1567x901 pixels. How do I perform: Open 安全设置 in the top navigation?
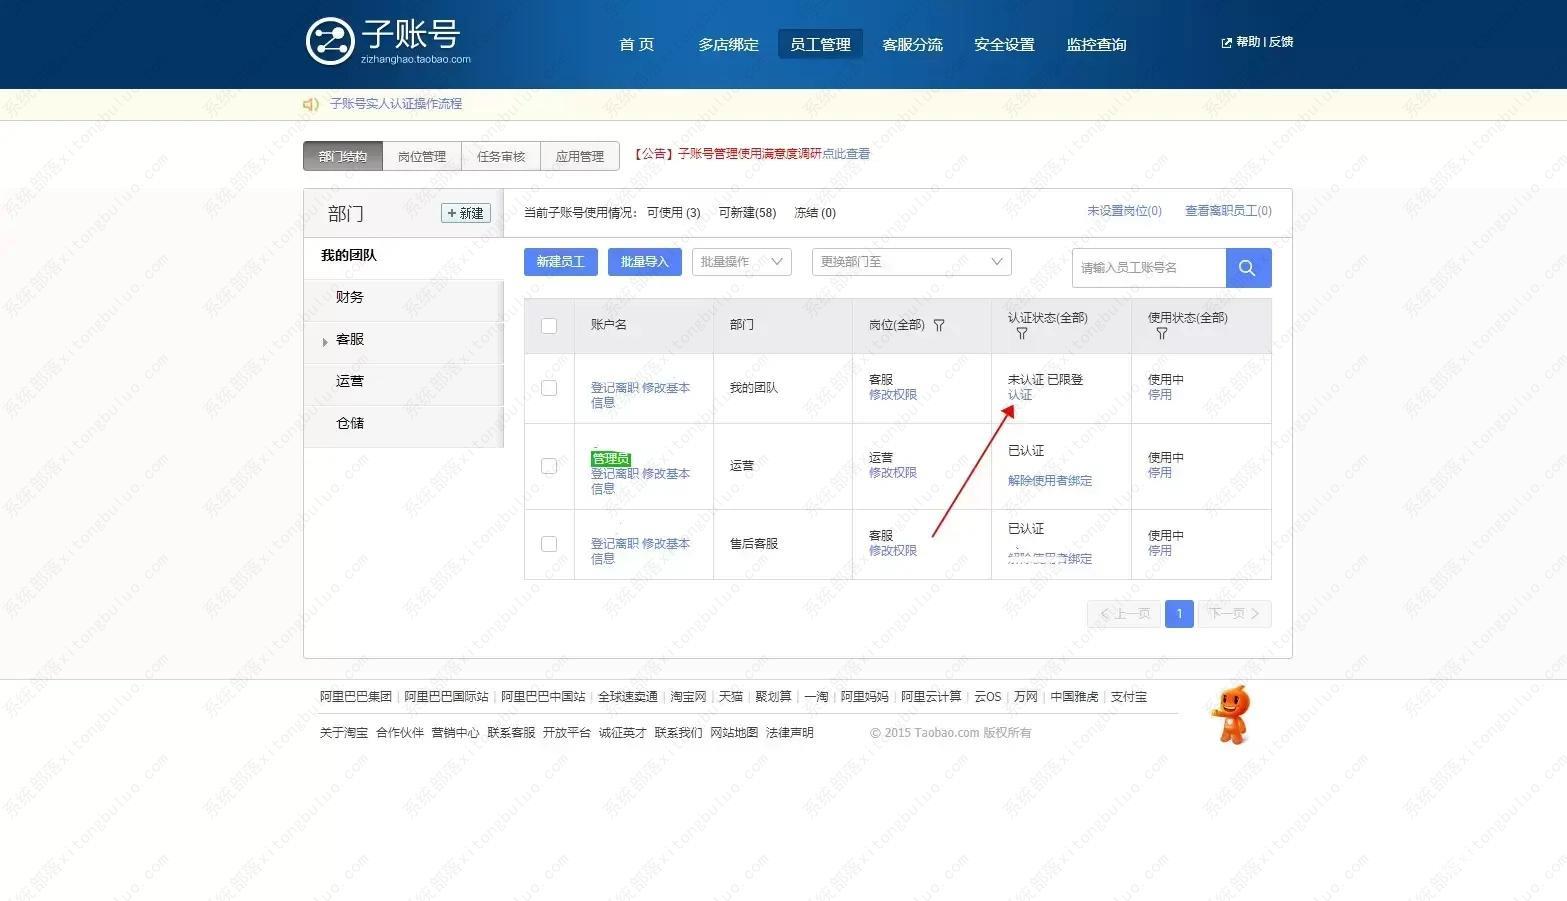pyautogui.click(x=1004, y=44)
